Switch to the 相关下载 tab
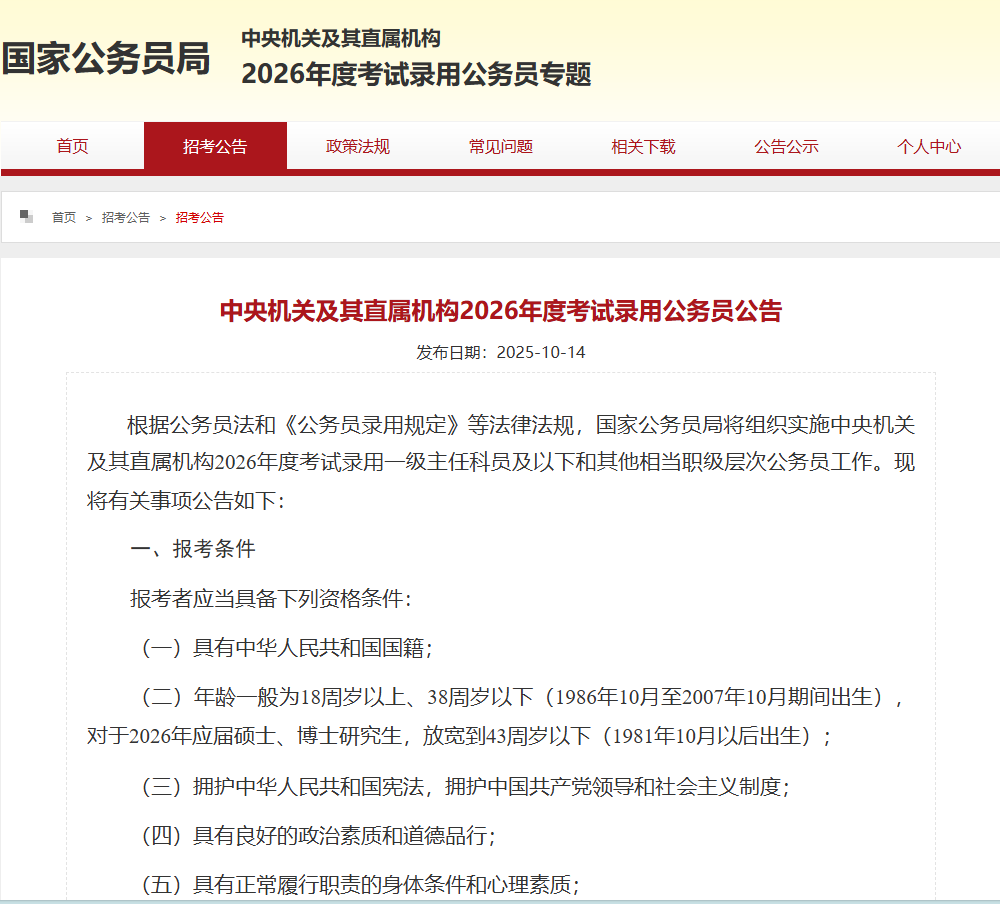 coord(644,147)
